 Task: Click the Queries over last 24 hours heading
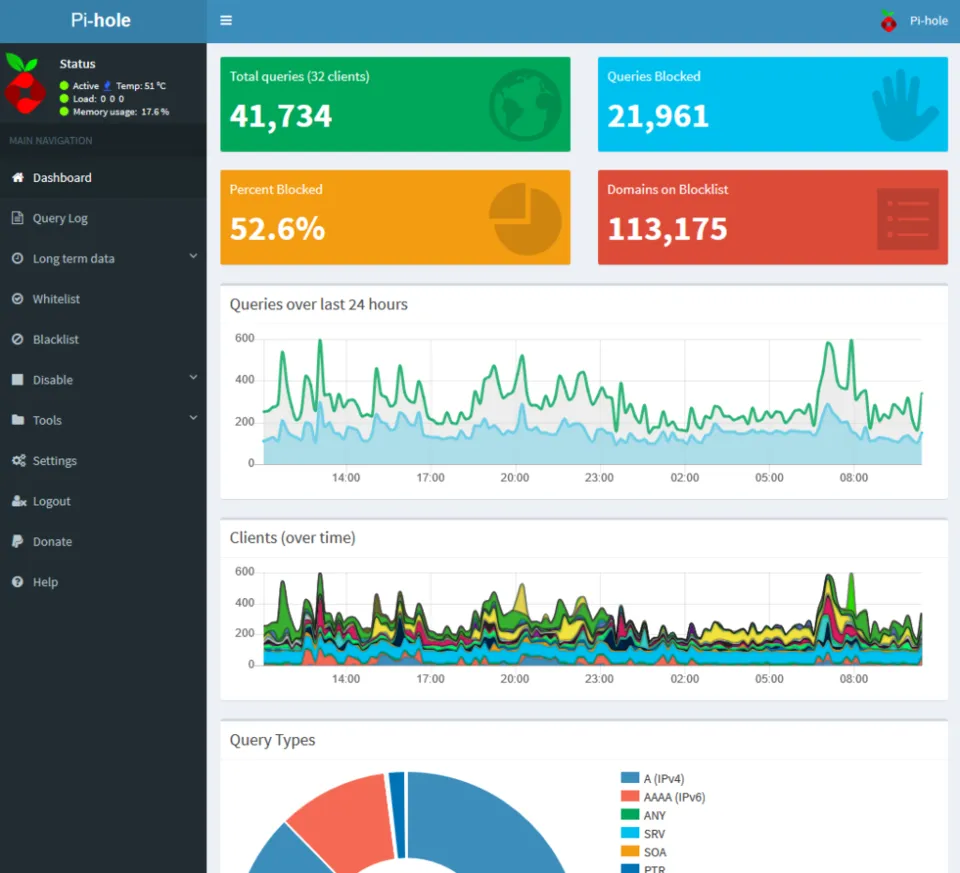318,304
